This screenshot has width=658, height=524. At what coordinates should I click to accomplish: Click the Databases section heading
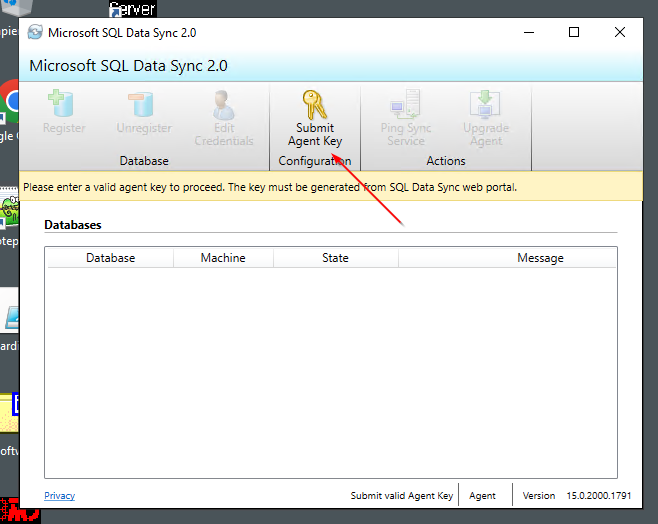tap(73, 224)
